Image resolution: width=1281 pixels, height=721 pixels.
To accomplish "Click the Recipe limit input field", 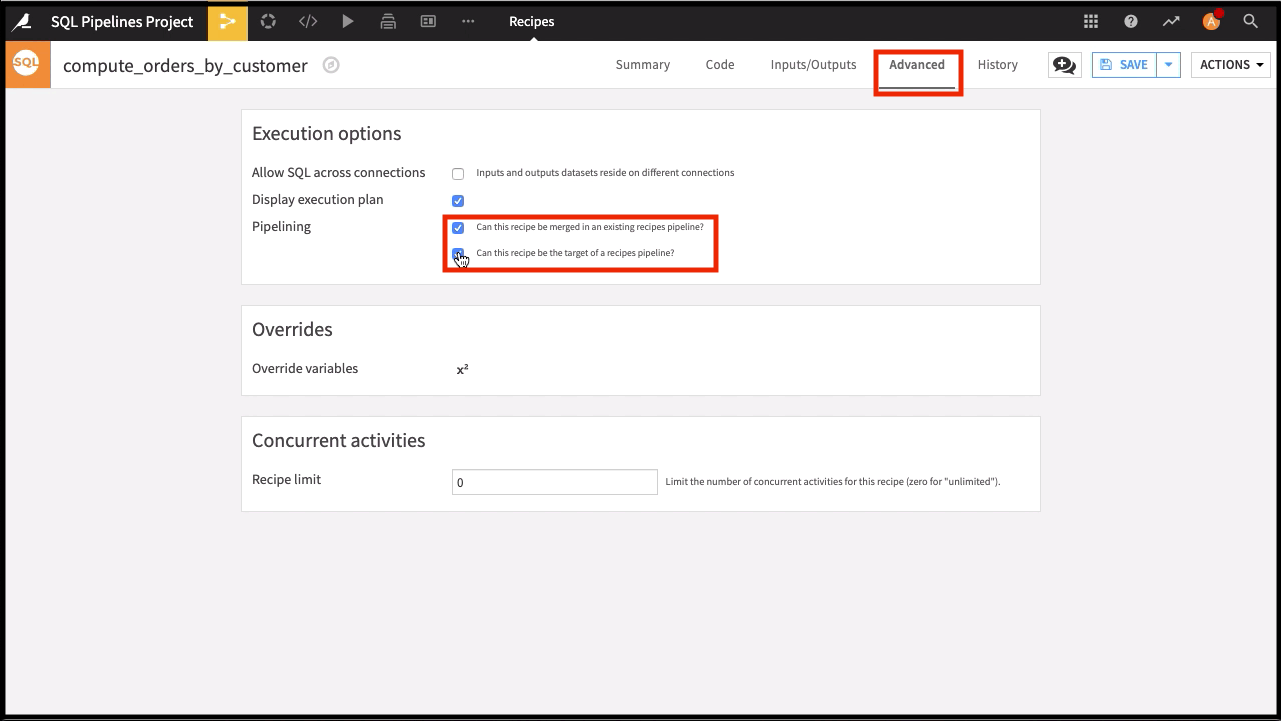I will coord(554,482).
